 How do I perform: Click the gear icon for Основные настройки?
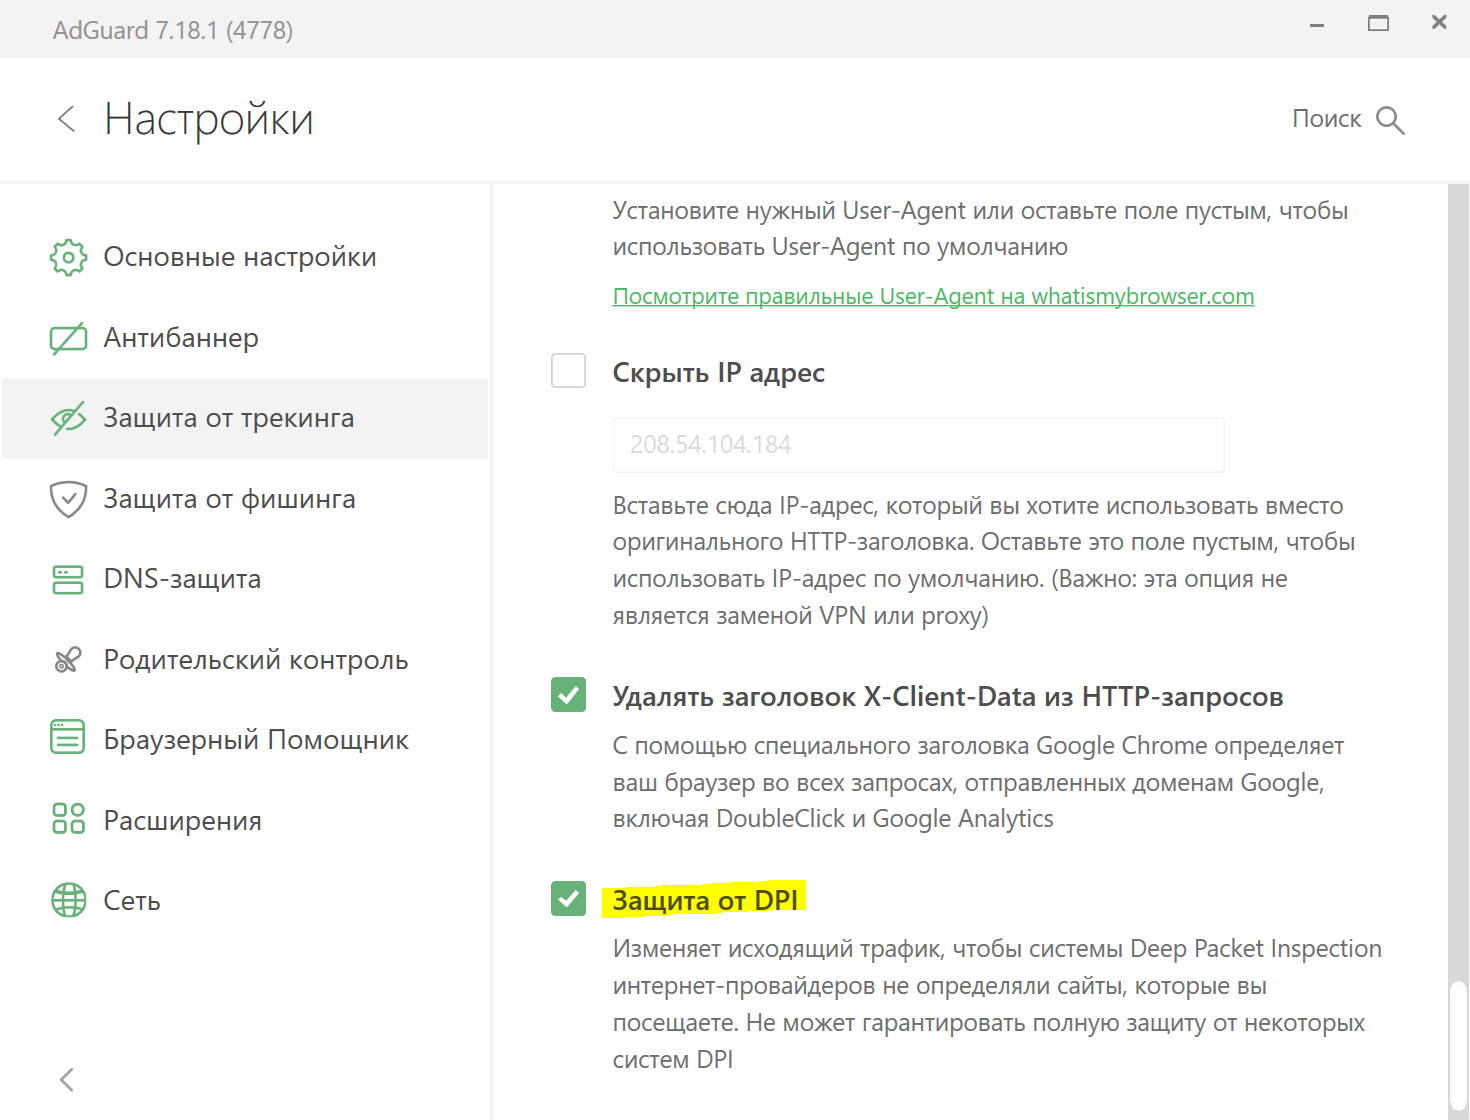(68, 257)
